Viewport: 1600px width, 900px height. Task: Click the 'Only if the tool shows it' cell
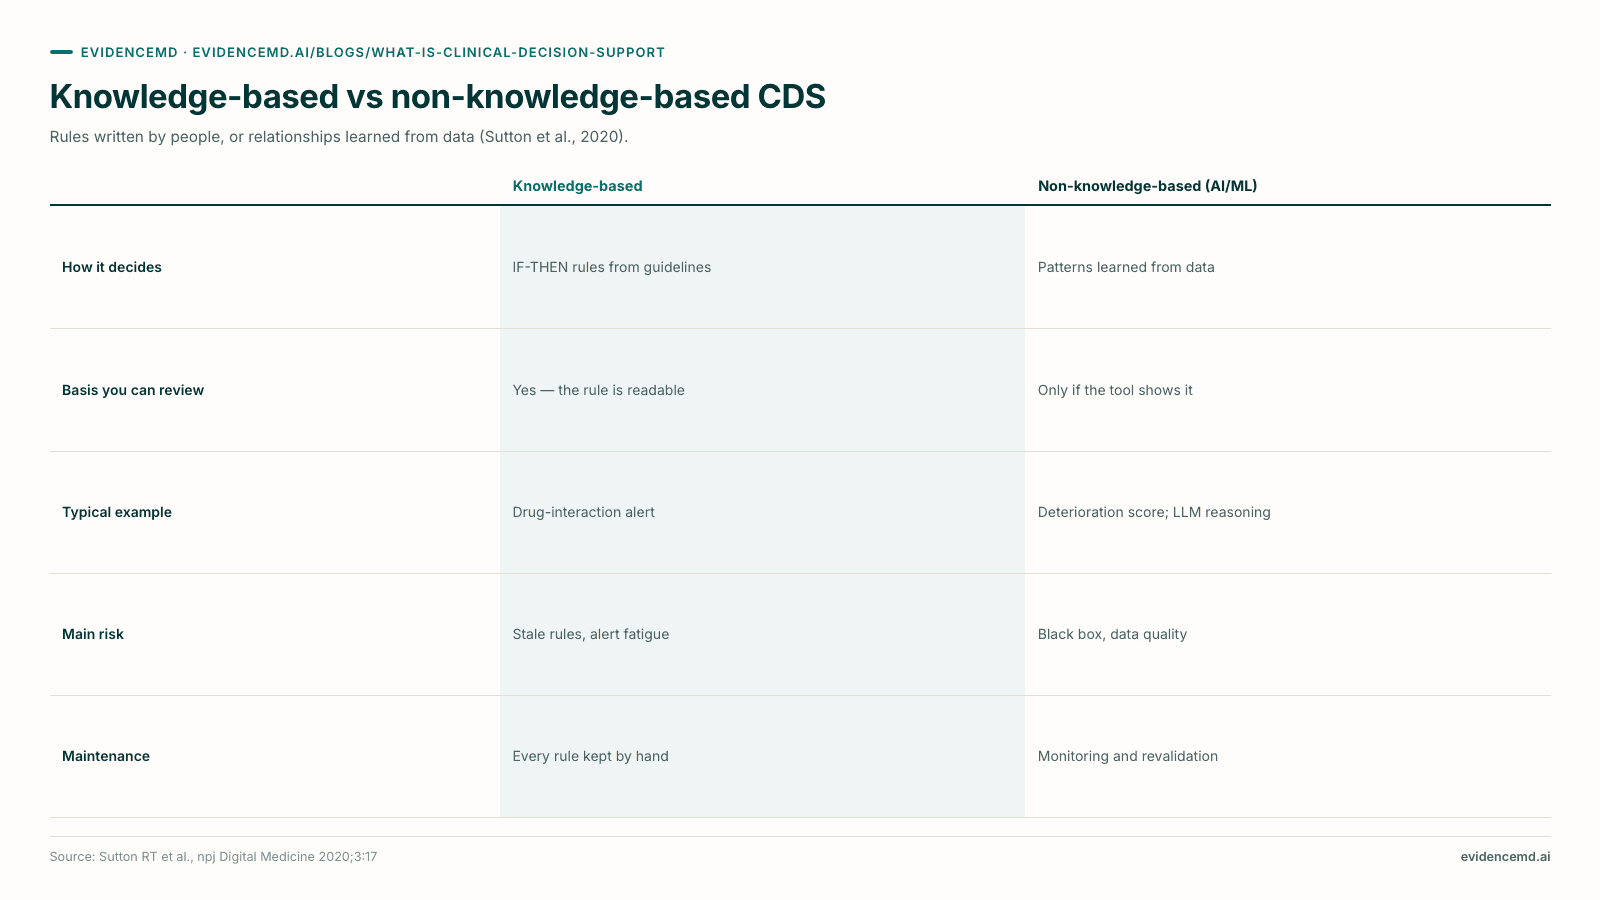1115,390
